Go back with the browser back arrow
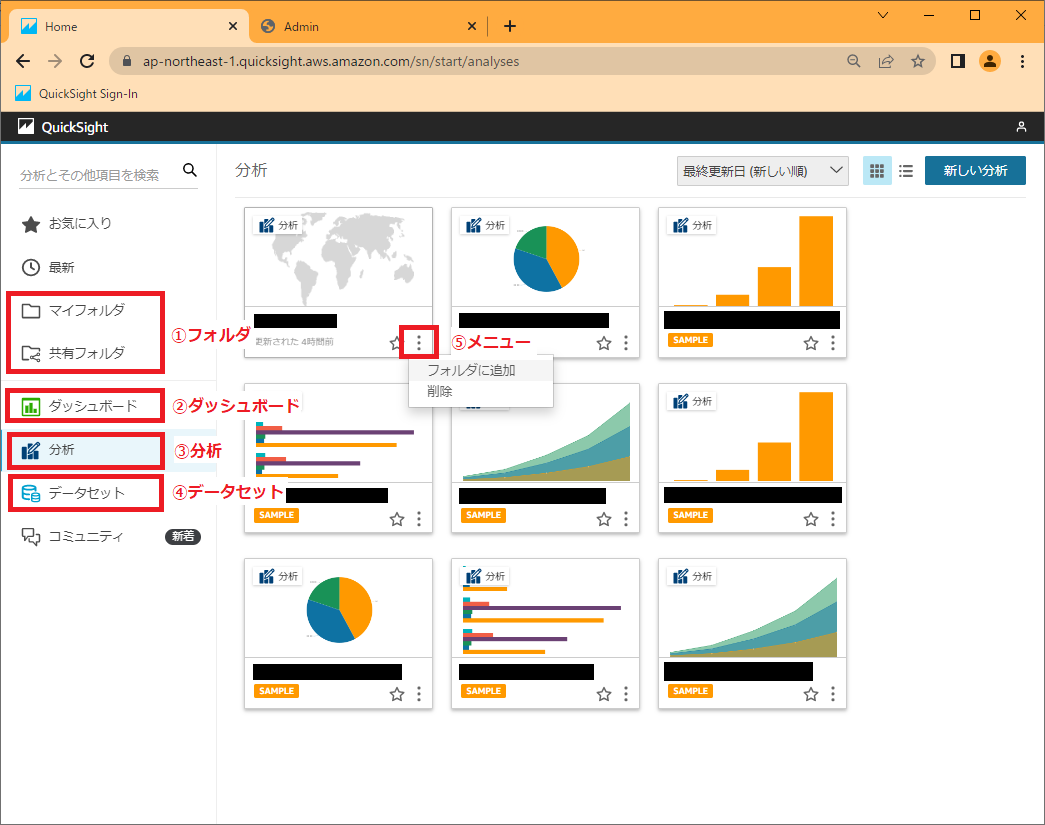 23,61
